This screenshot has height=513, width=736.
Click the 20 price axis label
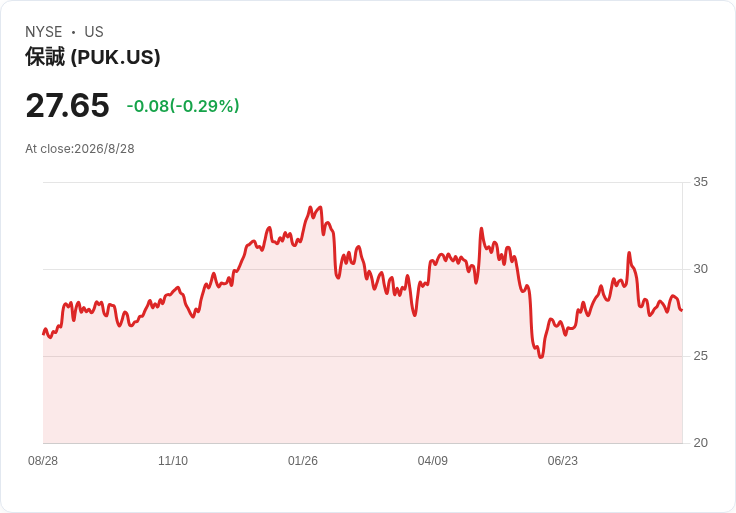(700, 443)
